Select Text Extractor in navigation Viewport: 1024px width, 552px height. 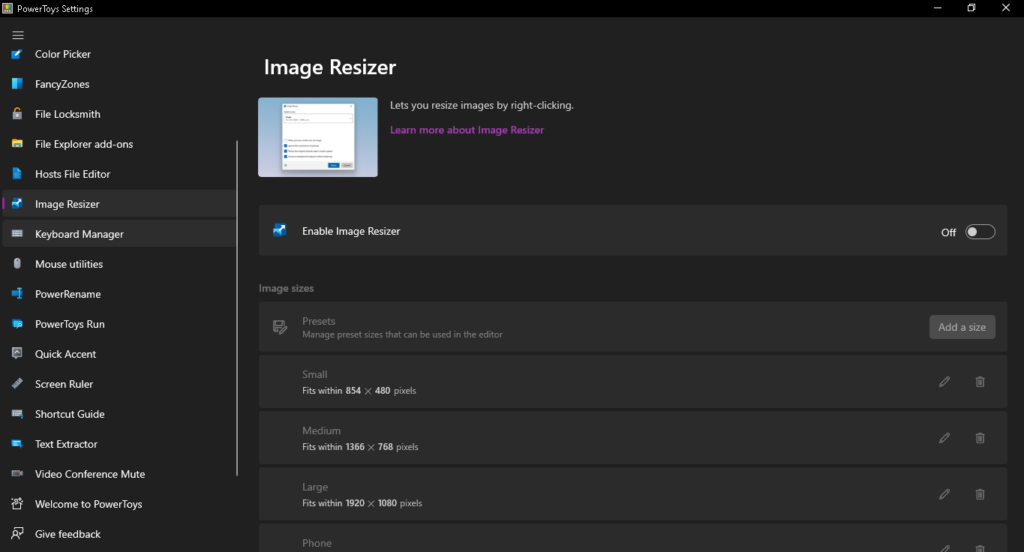coord(119,444)
